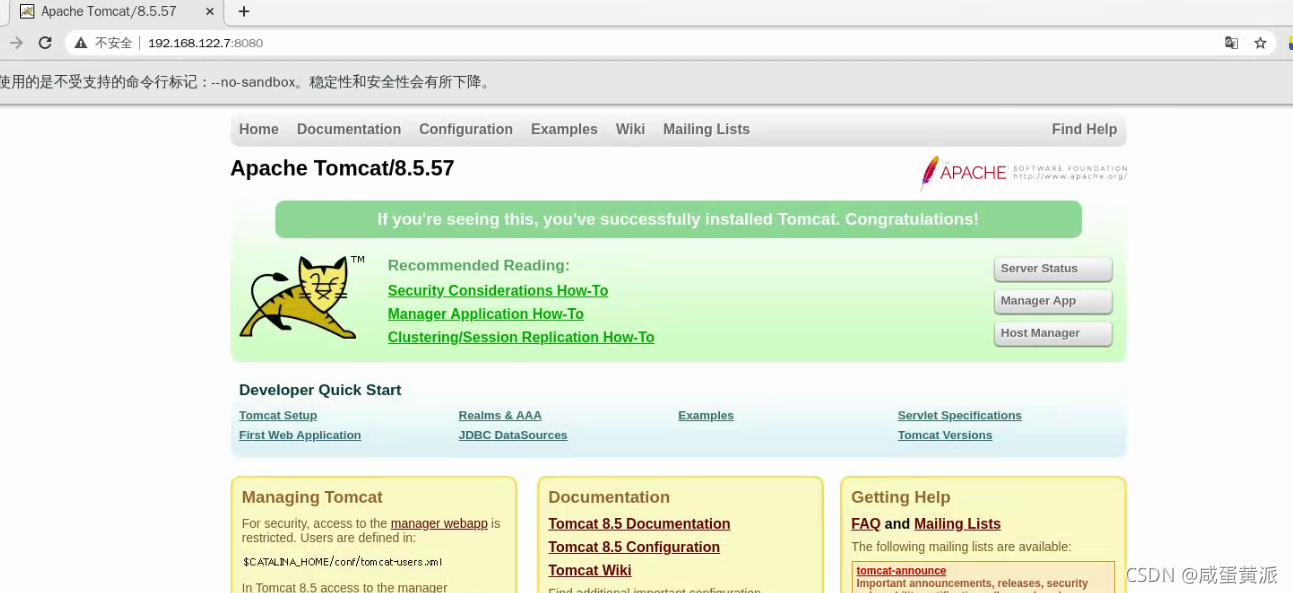
Task: Open the Documentation nav item
Action: [349, 129]
